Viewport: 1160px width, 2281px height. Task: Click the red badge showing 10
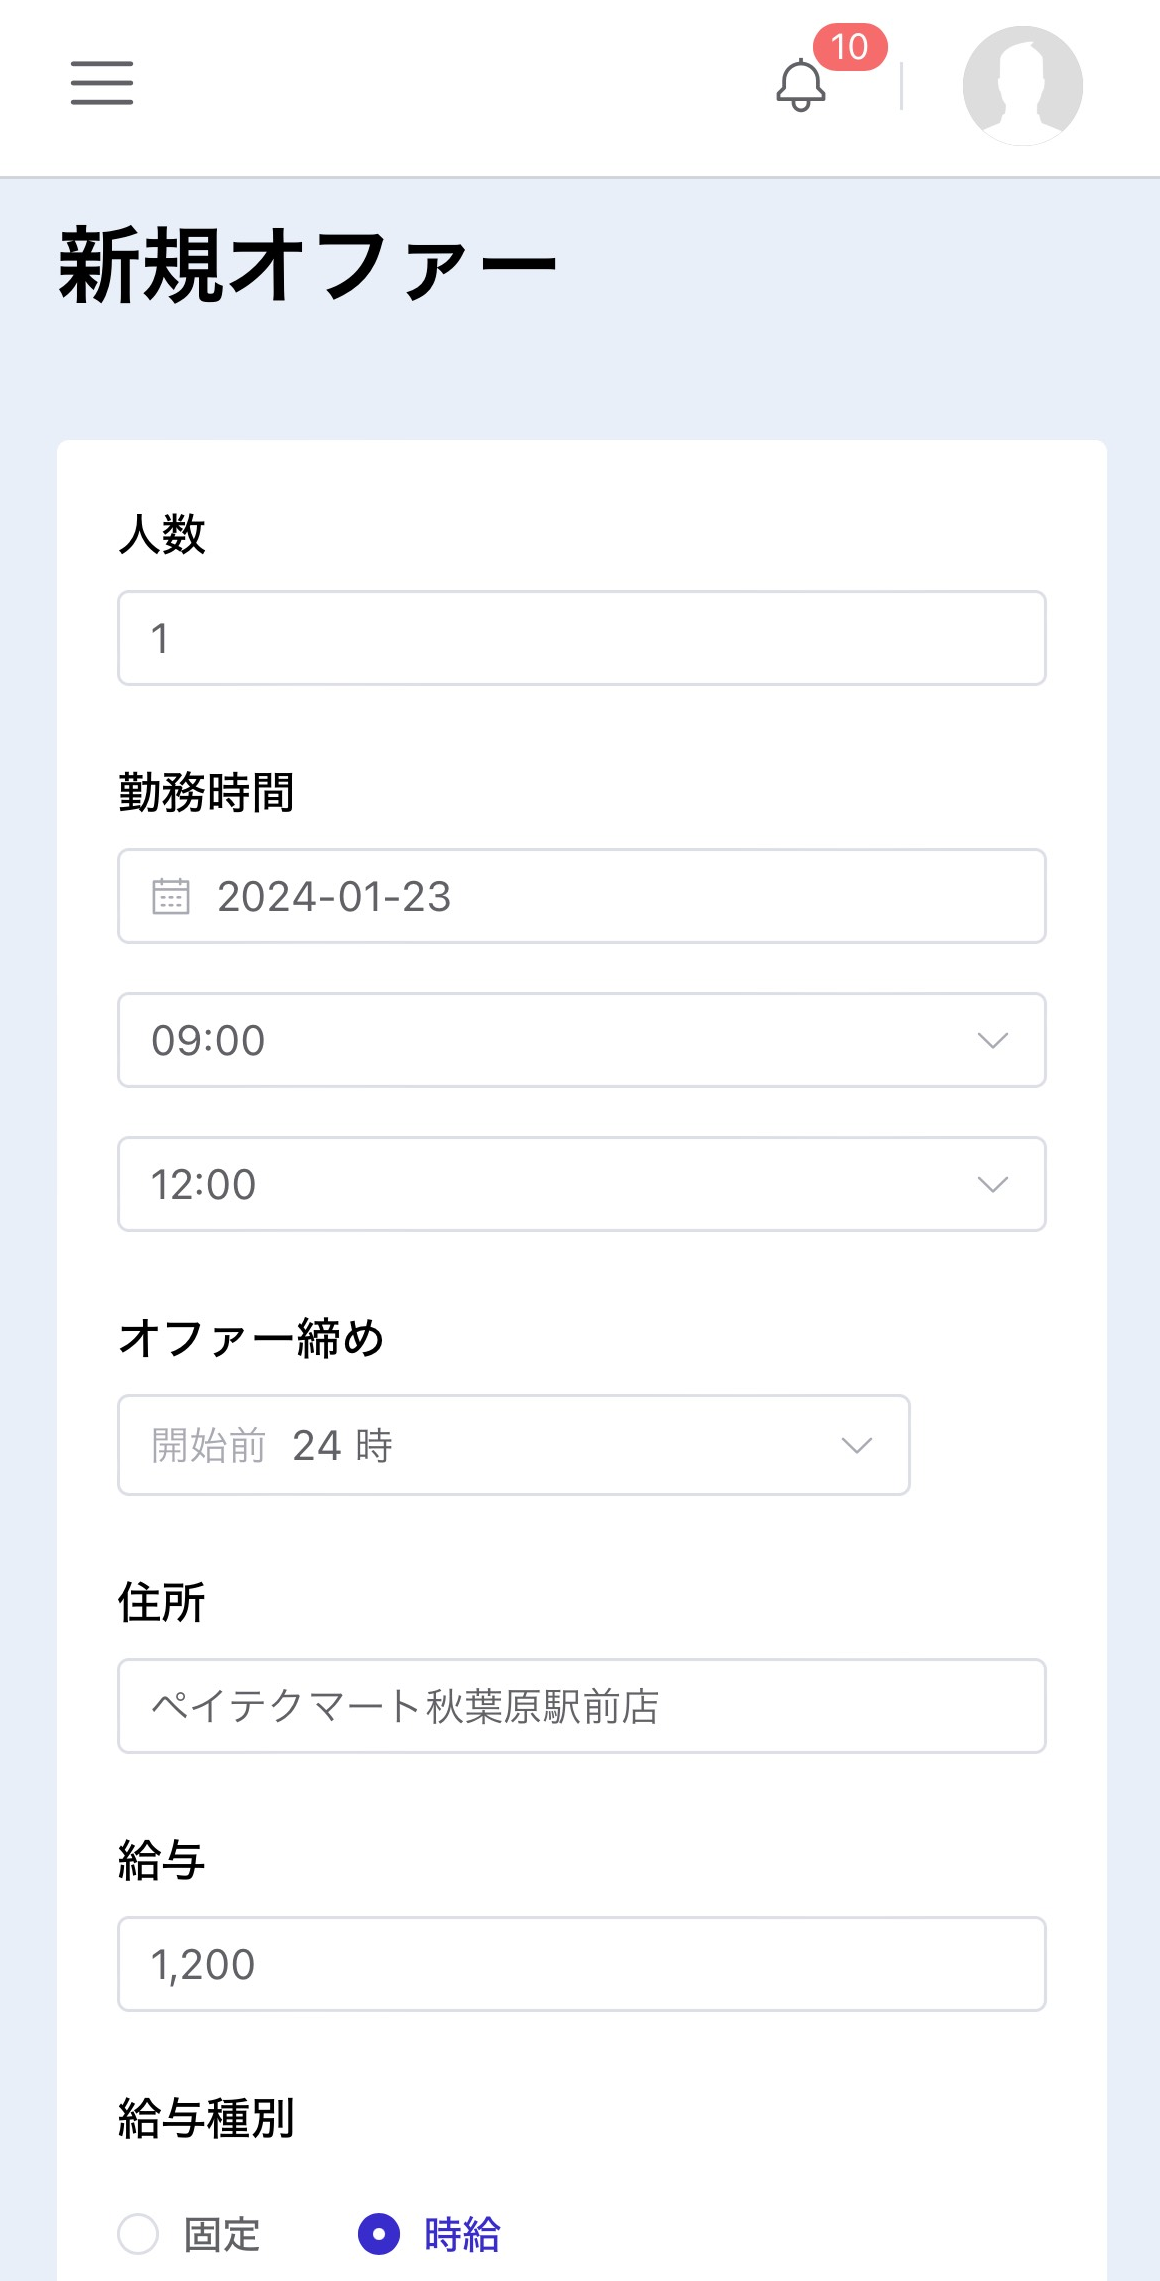(849, 47)
